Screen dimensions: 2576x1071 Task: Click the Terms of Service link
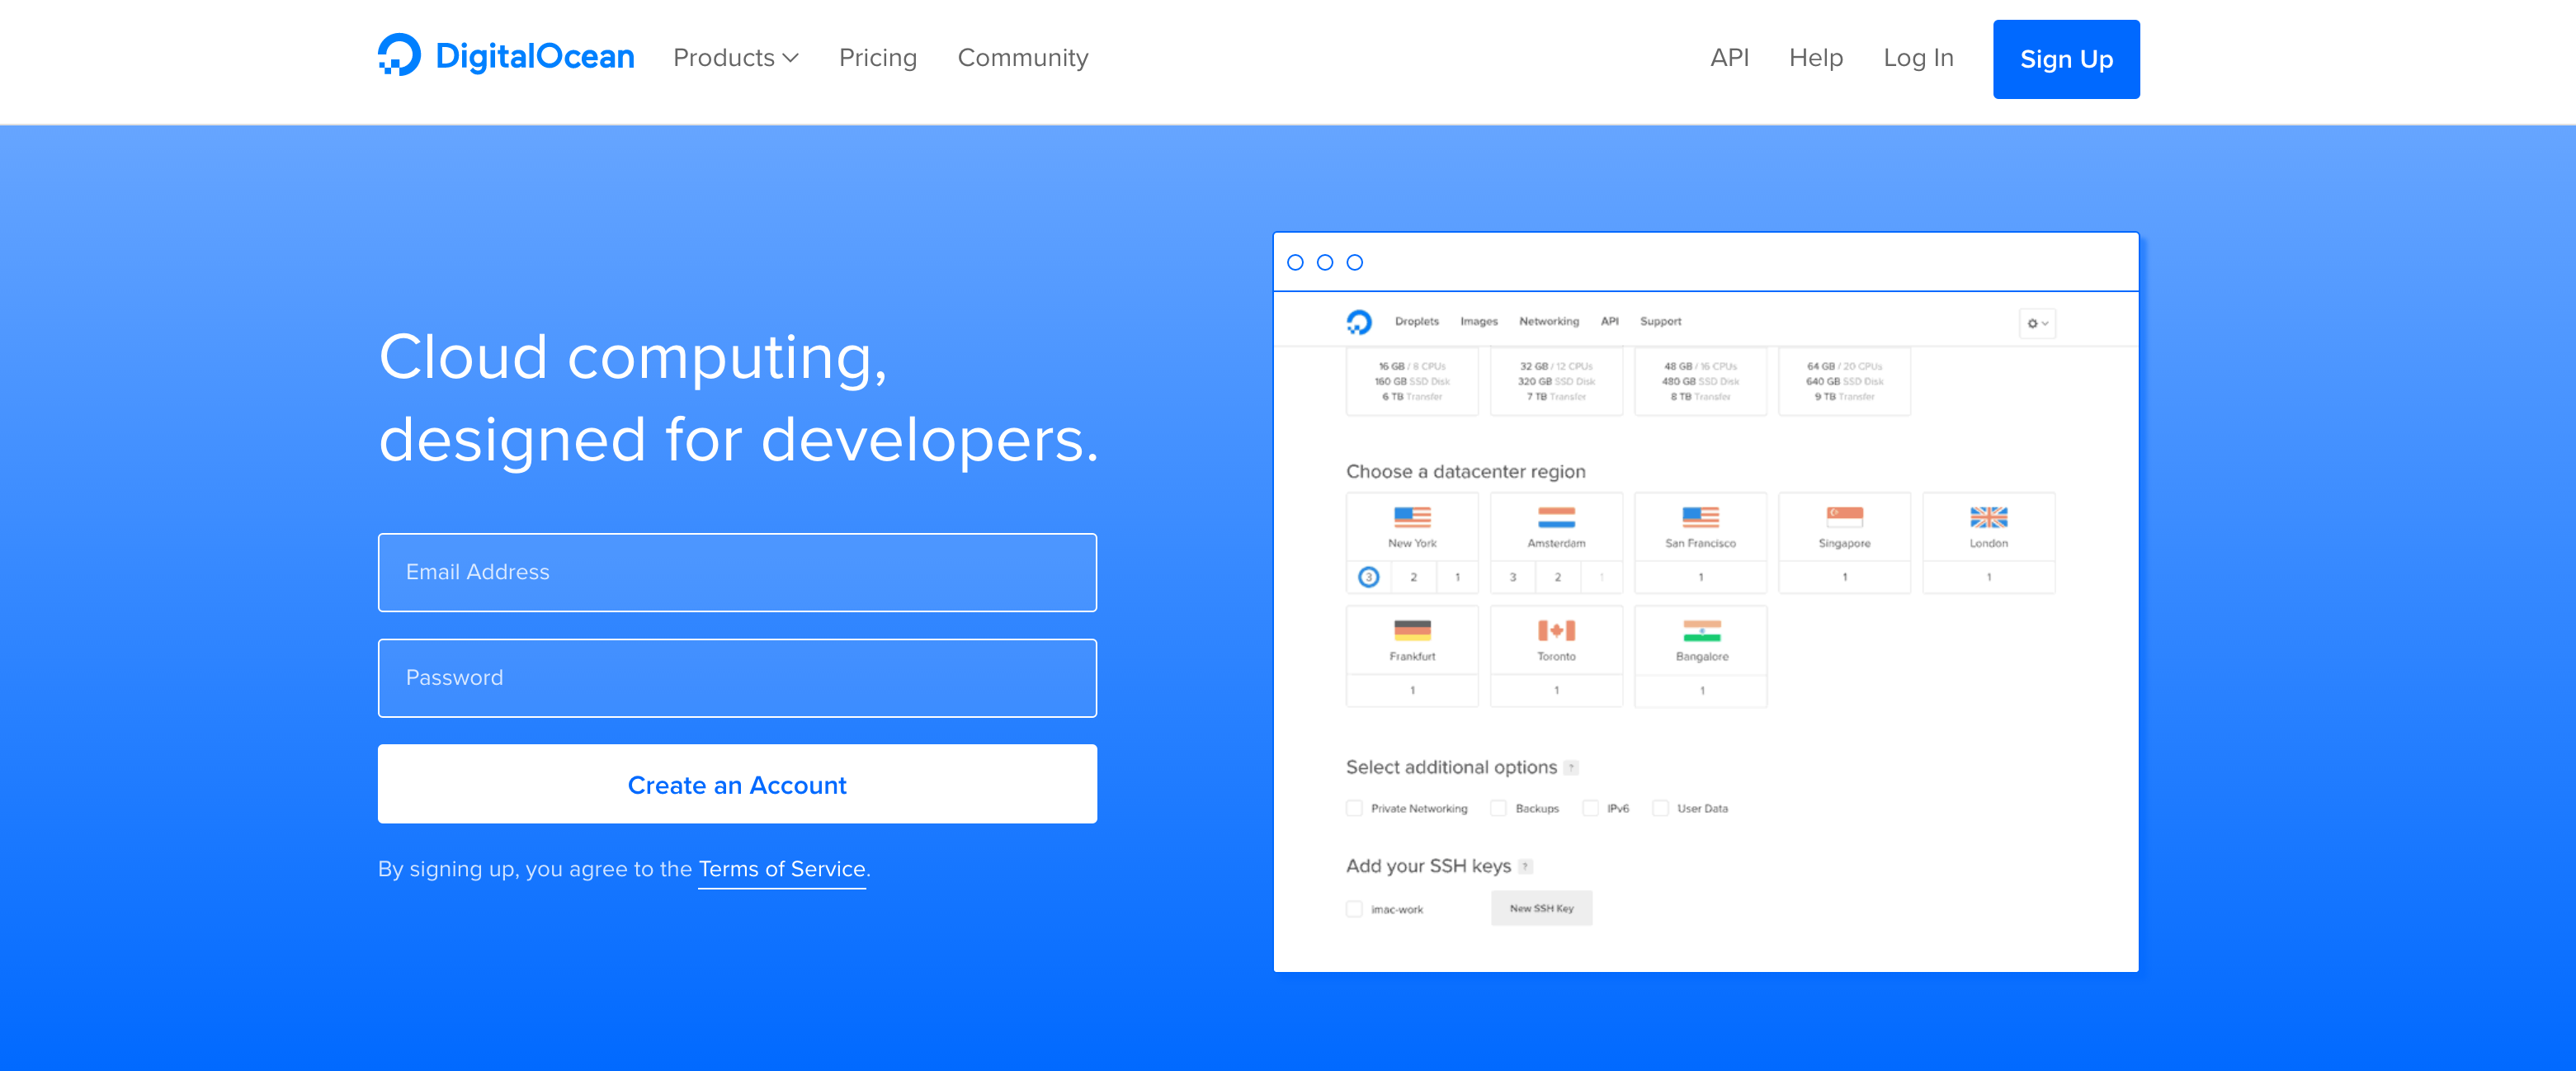[x=781, y=869]
